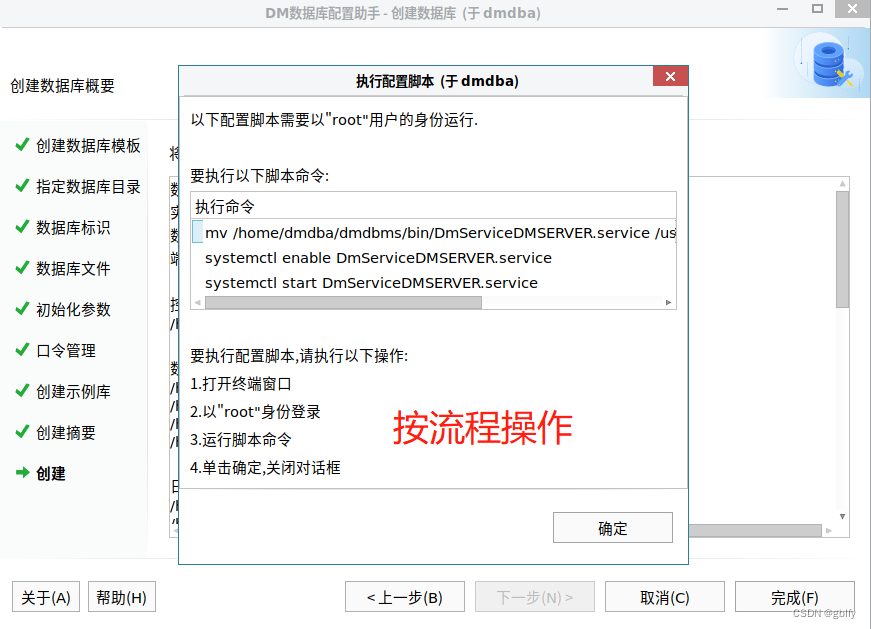
Task: Click the summary panel scroll-up arrow
Action: [843, 183]
